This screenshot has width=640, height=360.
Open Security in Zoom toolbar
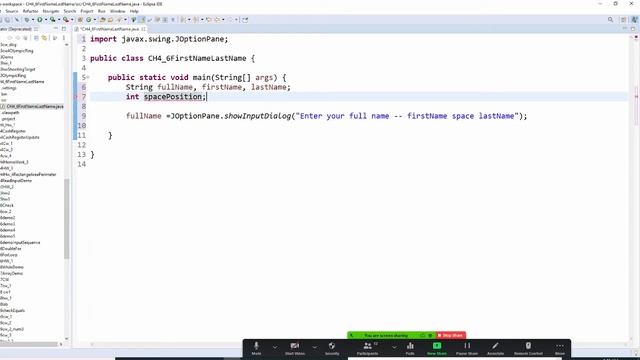tap(332, 348)
